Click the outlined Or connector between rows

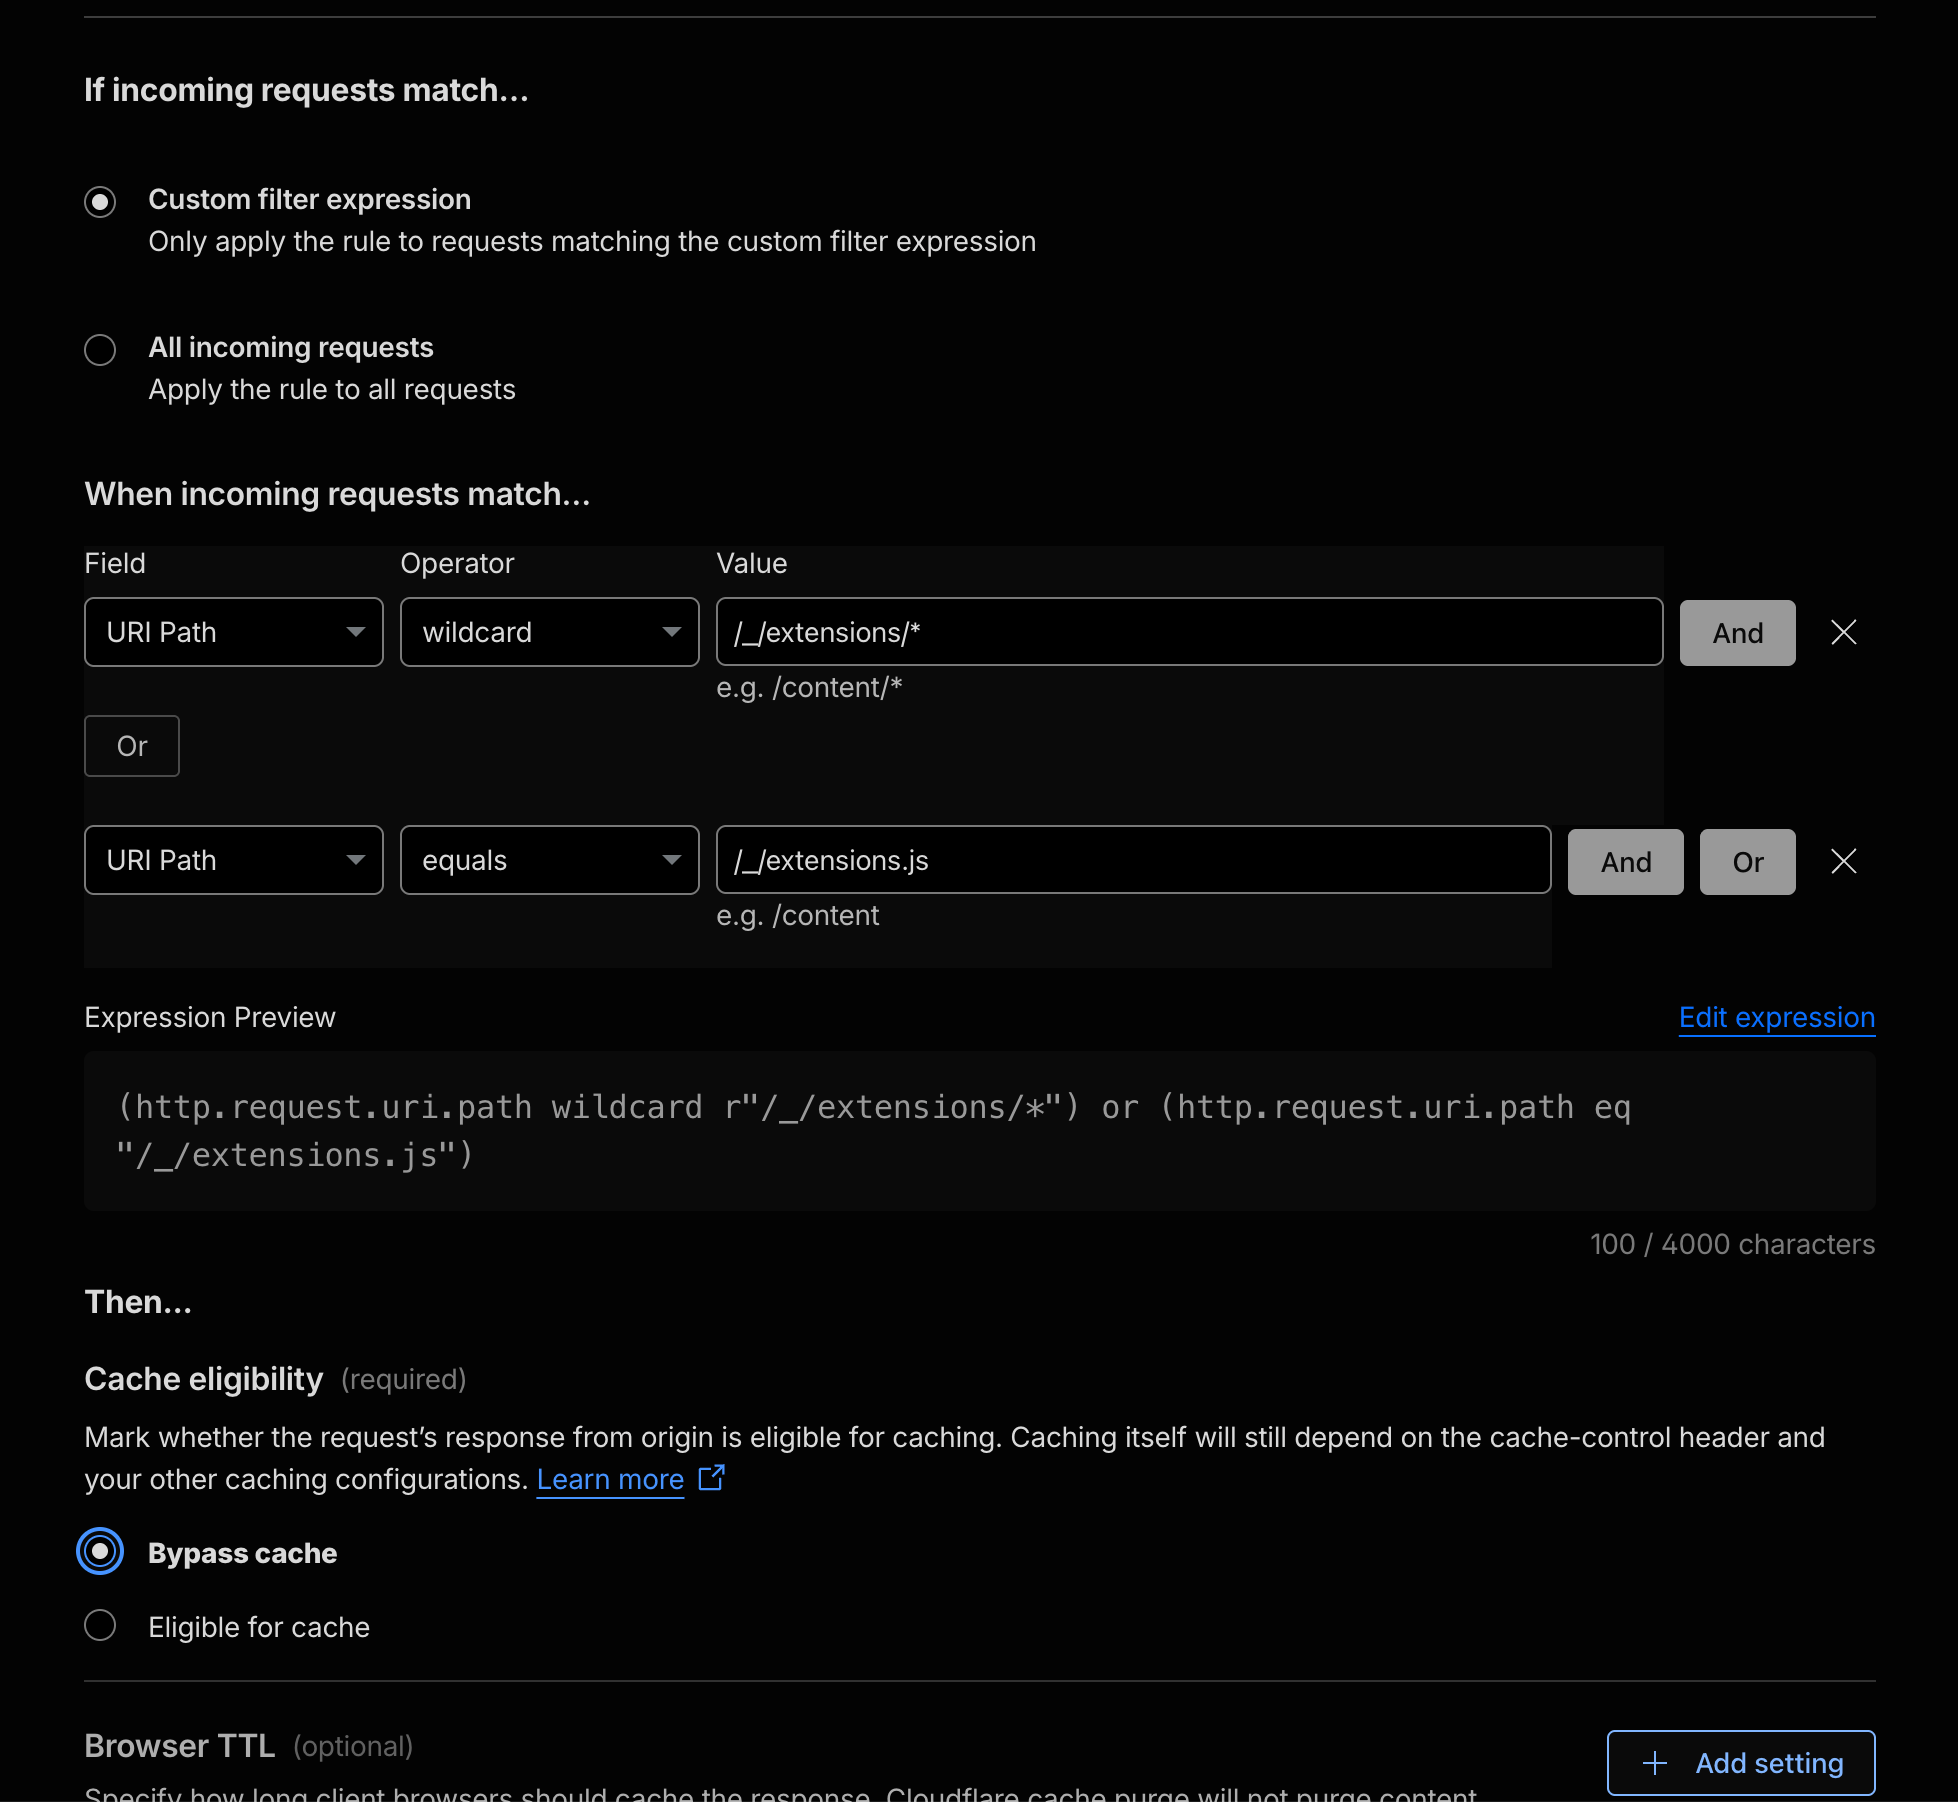tap(132, 746)
